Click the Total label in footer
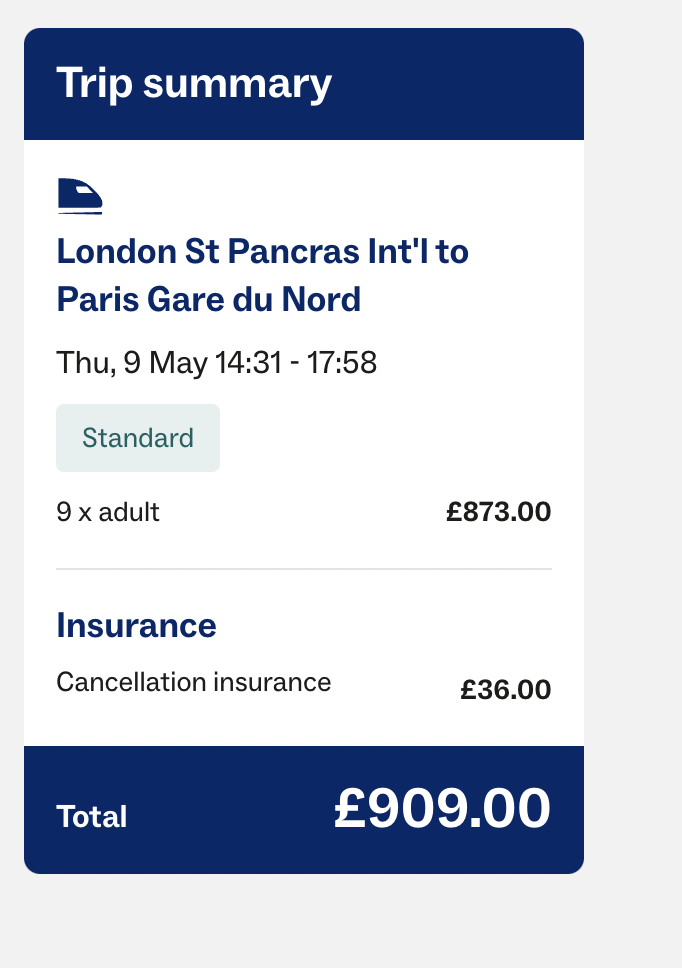Viewport: 682px width, 968px height. pos(92,816)
